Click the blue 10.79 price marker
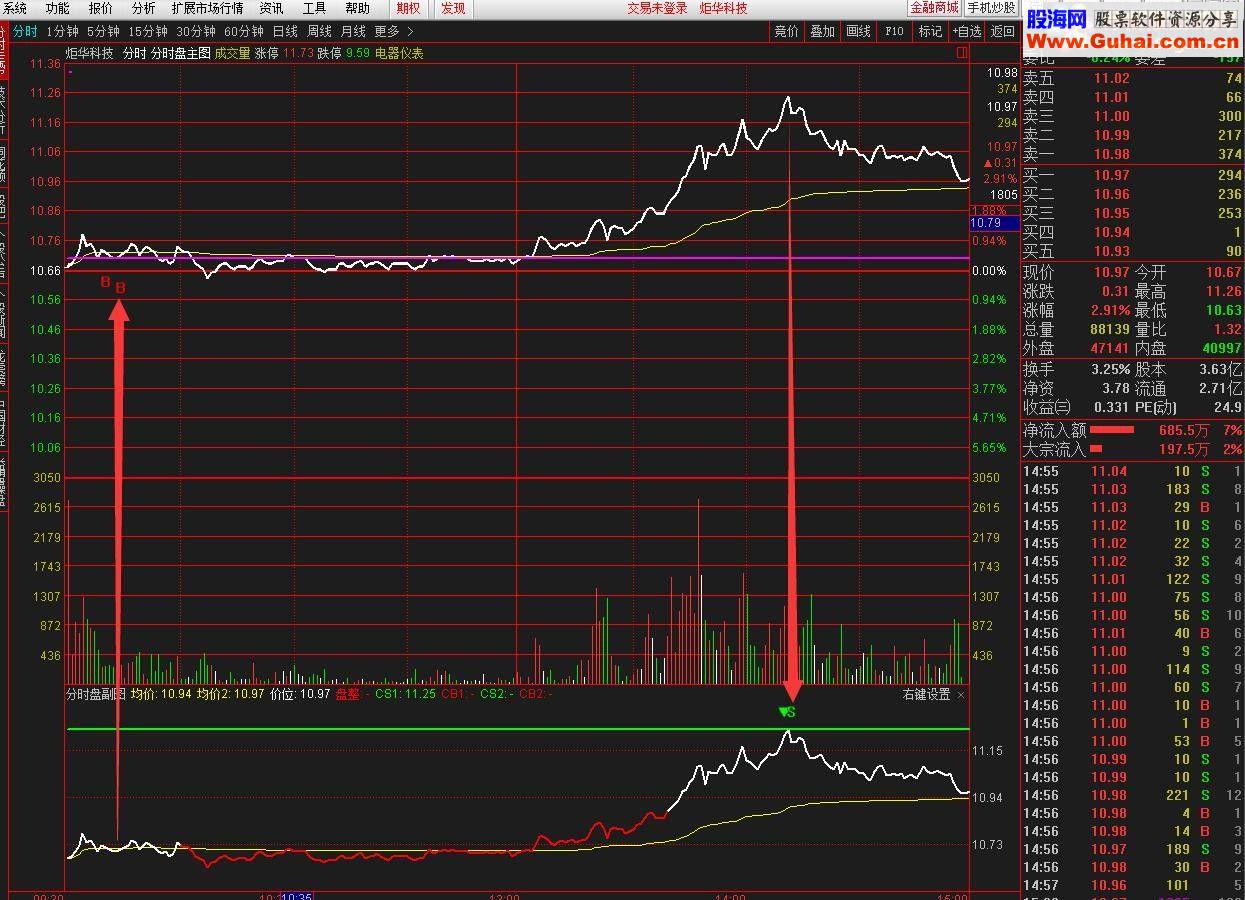The height and width of the screenshot is (900, 1245). pos(994,223)
